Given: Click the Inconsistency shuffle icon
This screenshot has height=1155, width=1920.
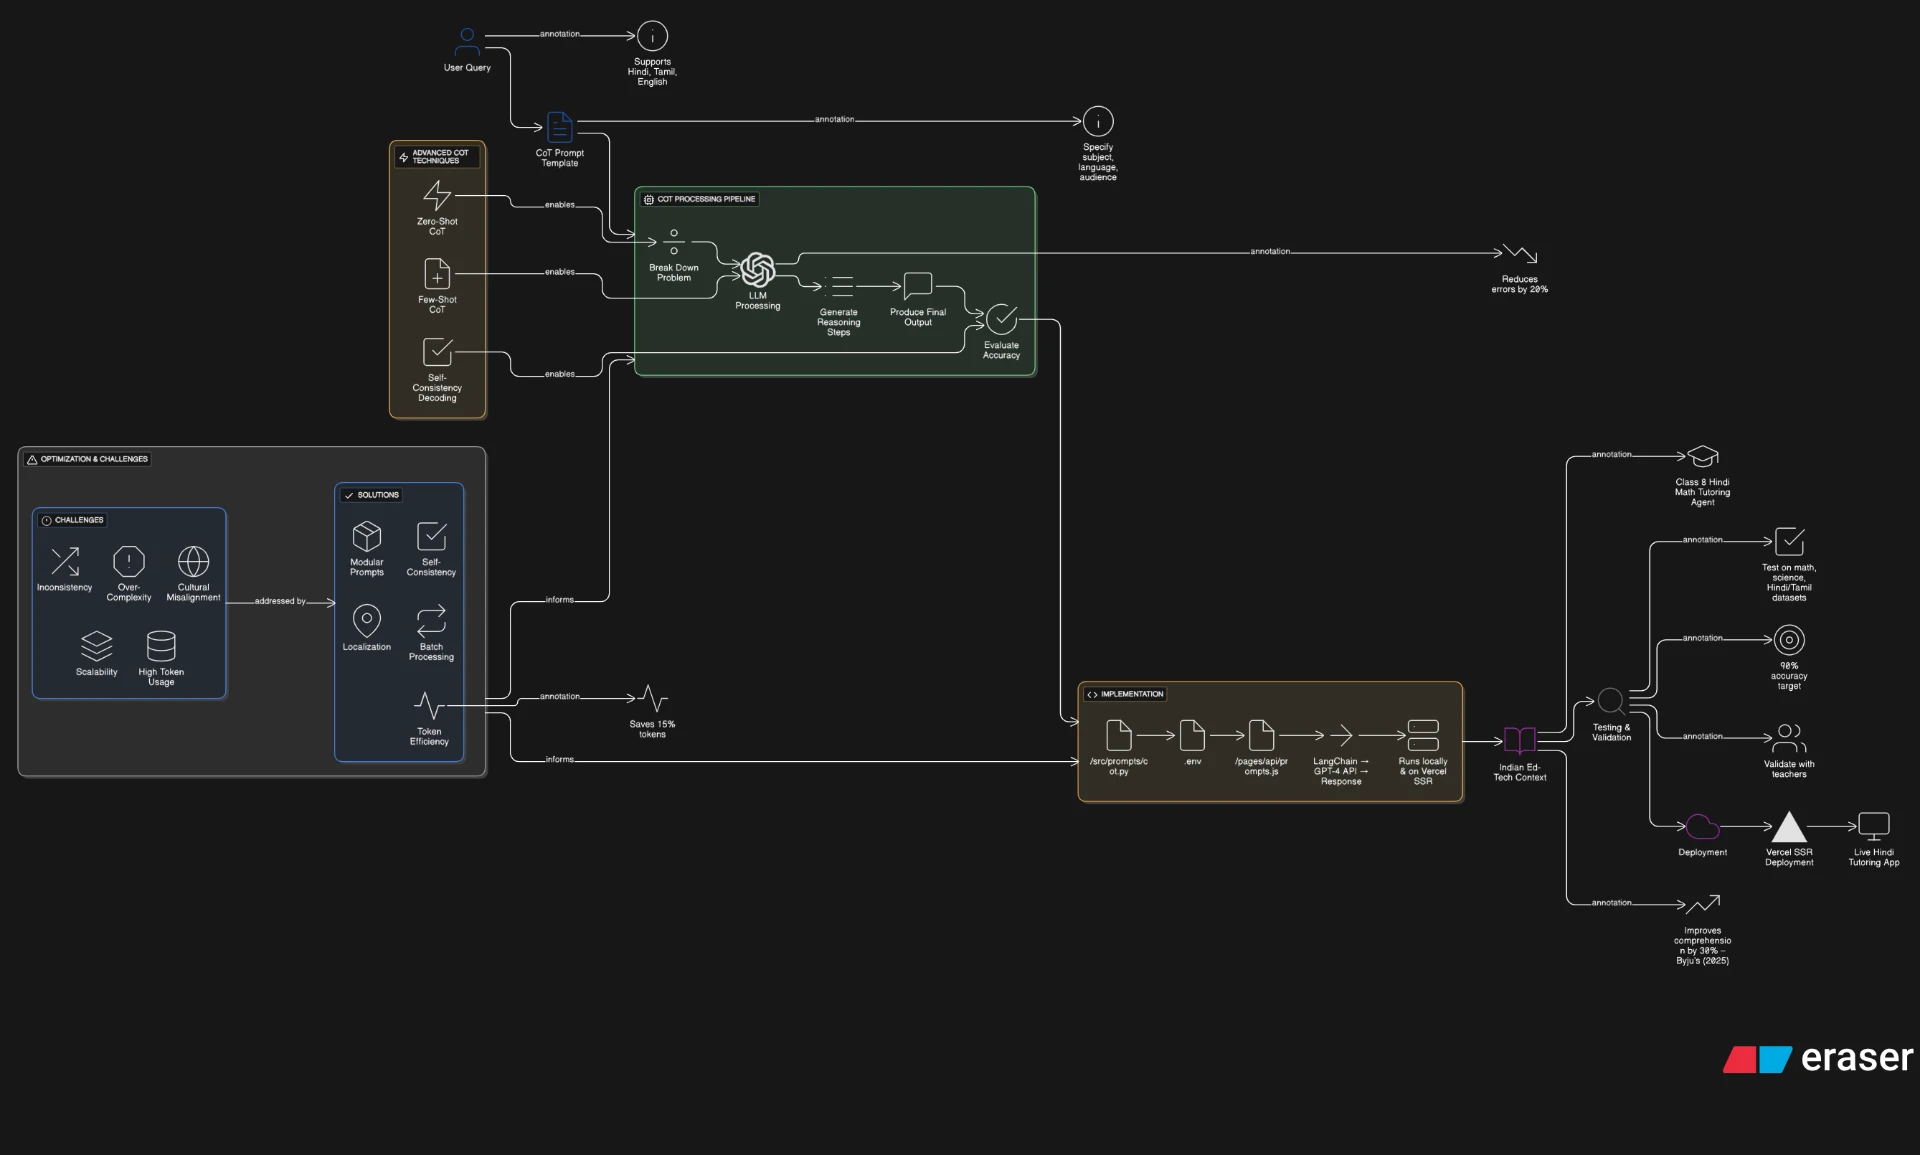Looking at the screenshot, I should coord(65,561).
